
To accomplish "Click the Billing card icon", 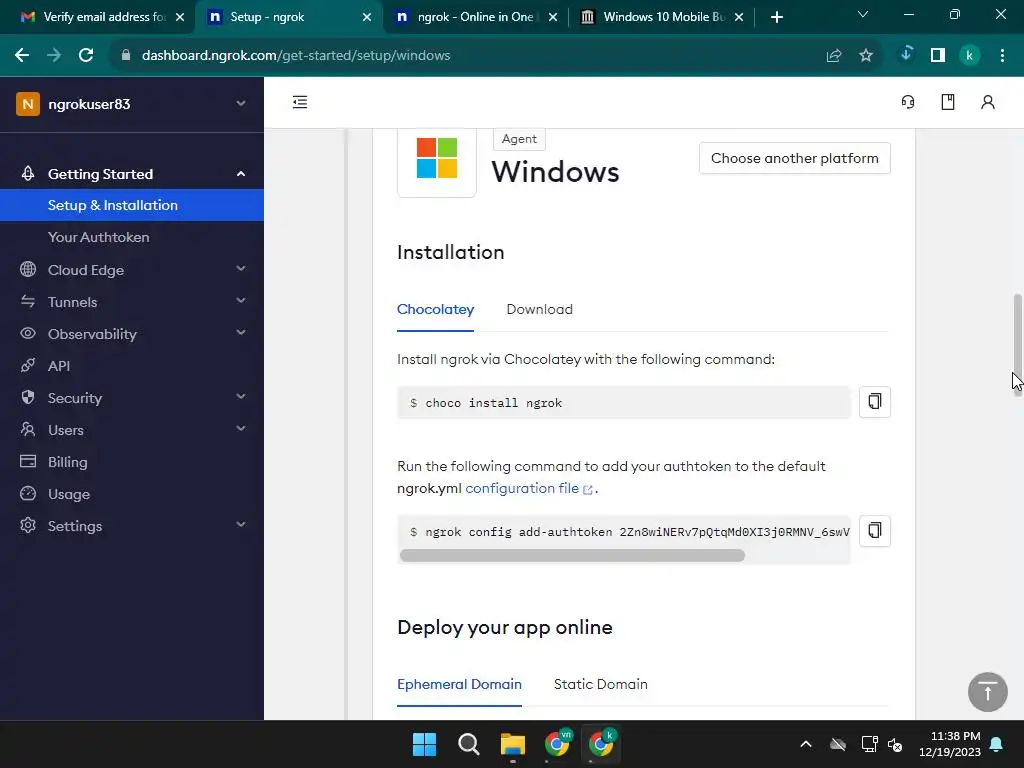I will point(27,461).
